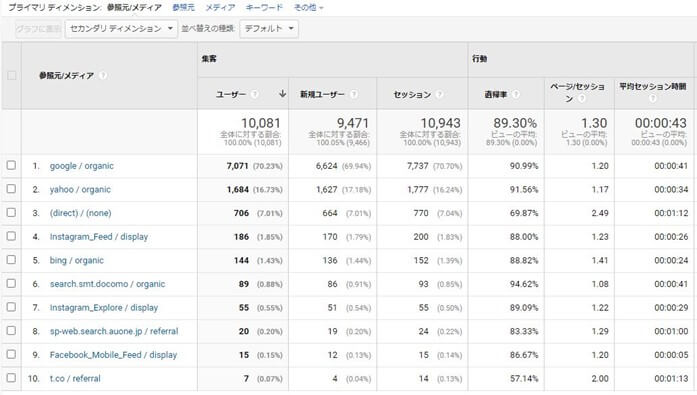Switch primary dimension to キーワード
The height and width of the screenshot is (395, 697).
click(264, 8)
